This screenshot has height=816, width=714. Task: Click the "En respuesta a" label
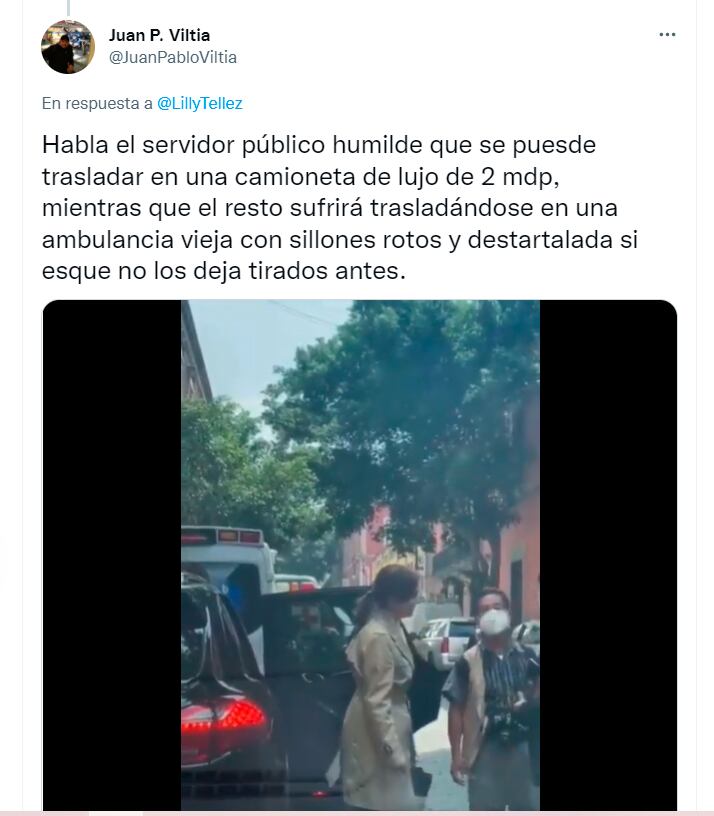pos(97,104)
